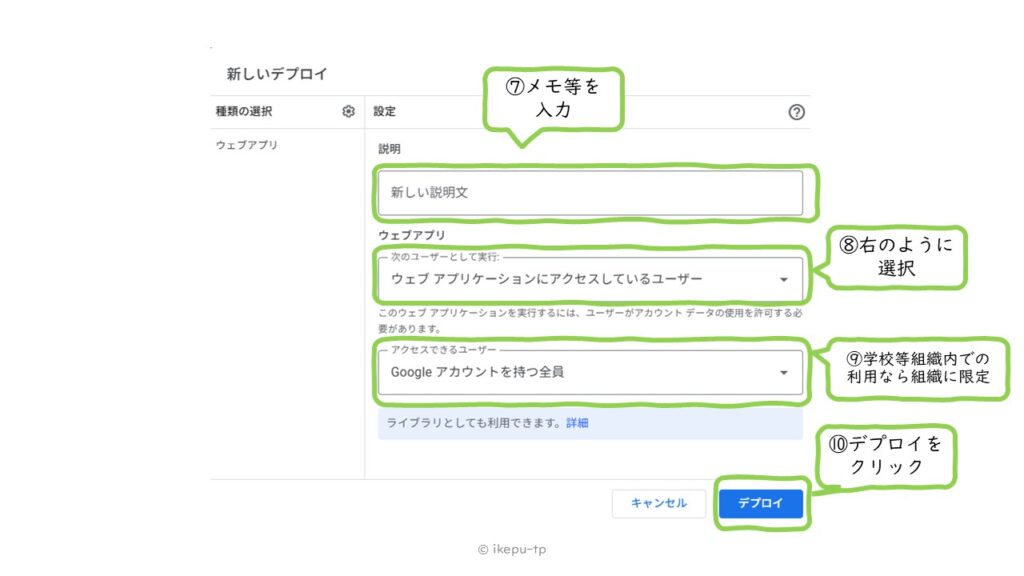This screenshot has width=1024, height=576.
Task: Open the 詳細 link
Action: pos(577,423)
